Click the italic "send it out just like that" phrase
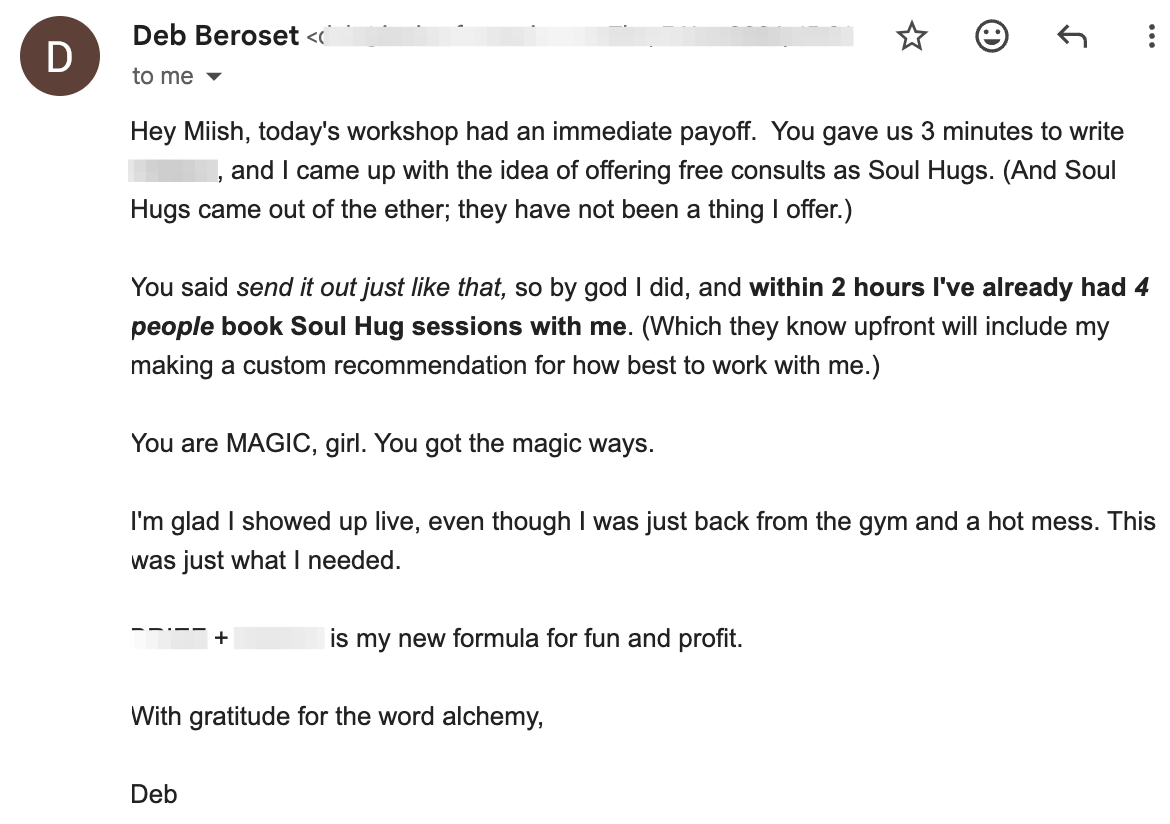Image resolution: width=1170 pixels, height=824 pixels. (x=371, y=288)
